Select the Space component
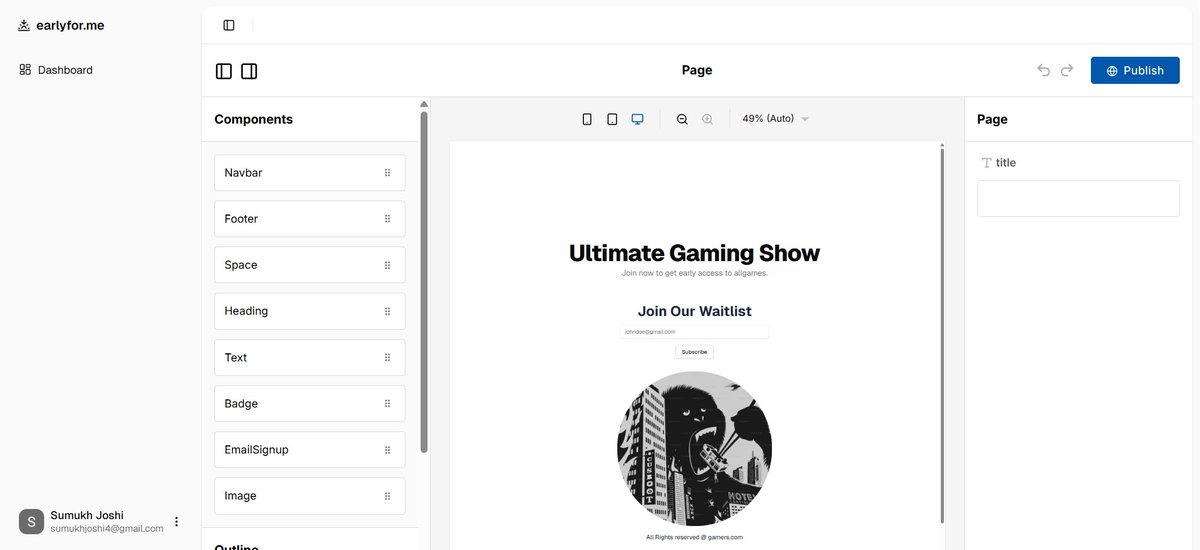 309,265
